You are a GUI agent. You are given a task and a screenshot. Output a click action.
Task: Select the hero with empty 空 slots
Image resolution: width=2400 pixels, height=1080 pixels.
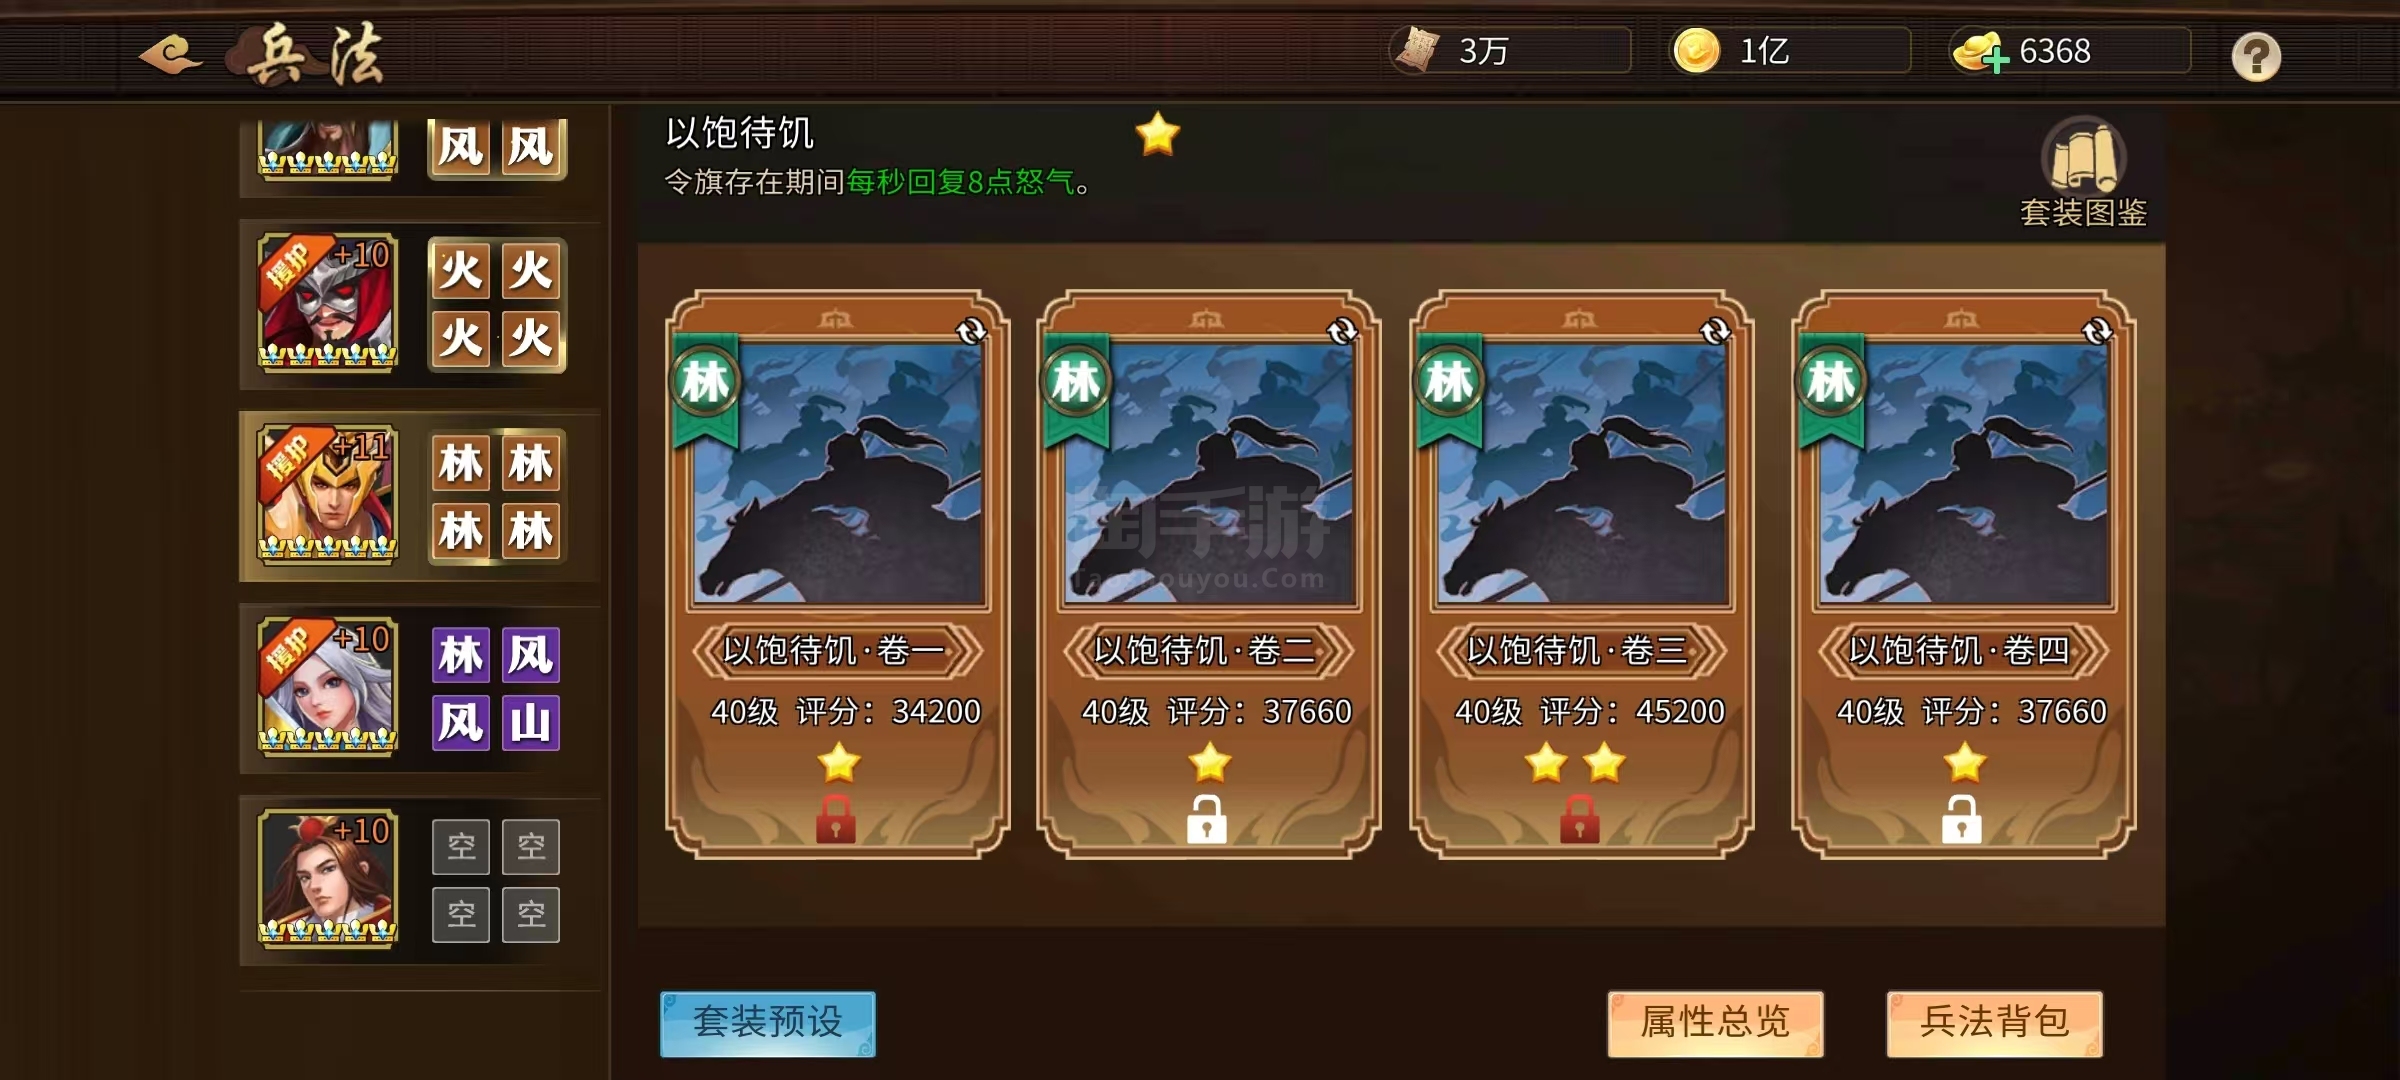click(328, 879)
